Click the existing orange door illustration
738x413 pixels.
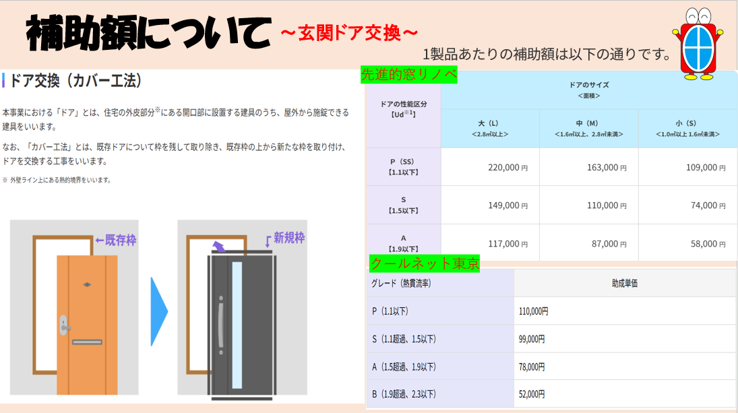click(87, 324)
